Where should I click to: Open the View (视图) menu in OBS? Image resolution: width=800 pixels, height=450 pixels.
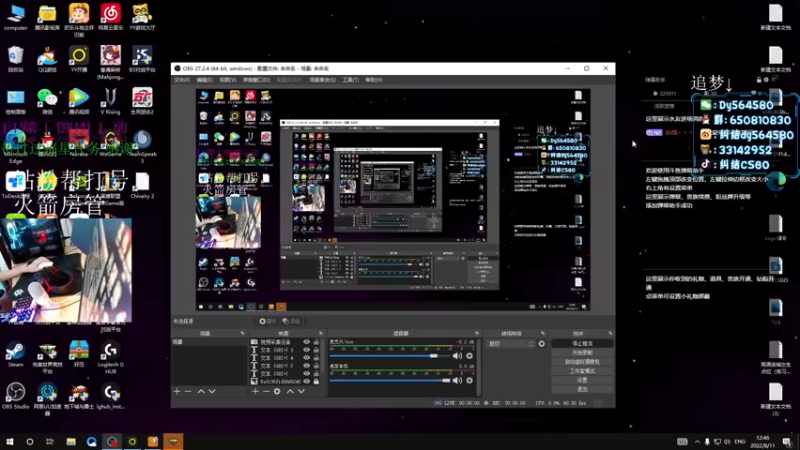228,80
